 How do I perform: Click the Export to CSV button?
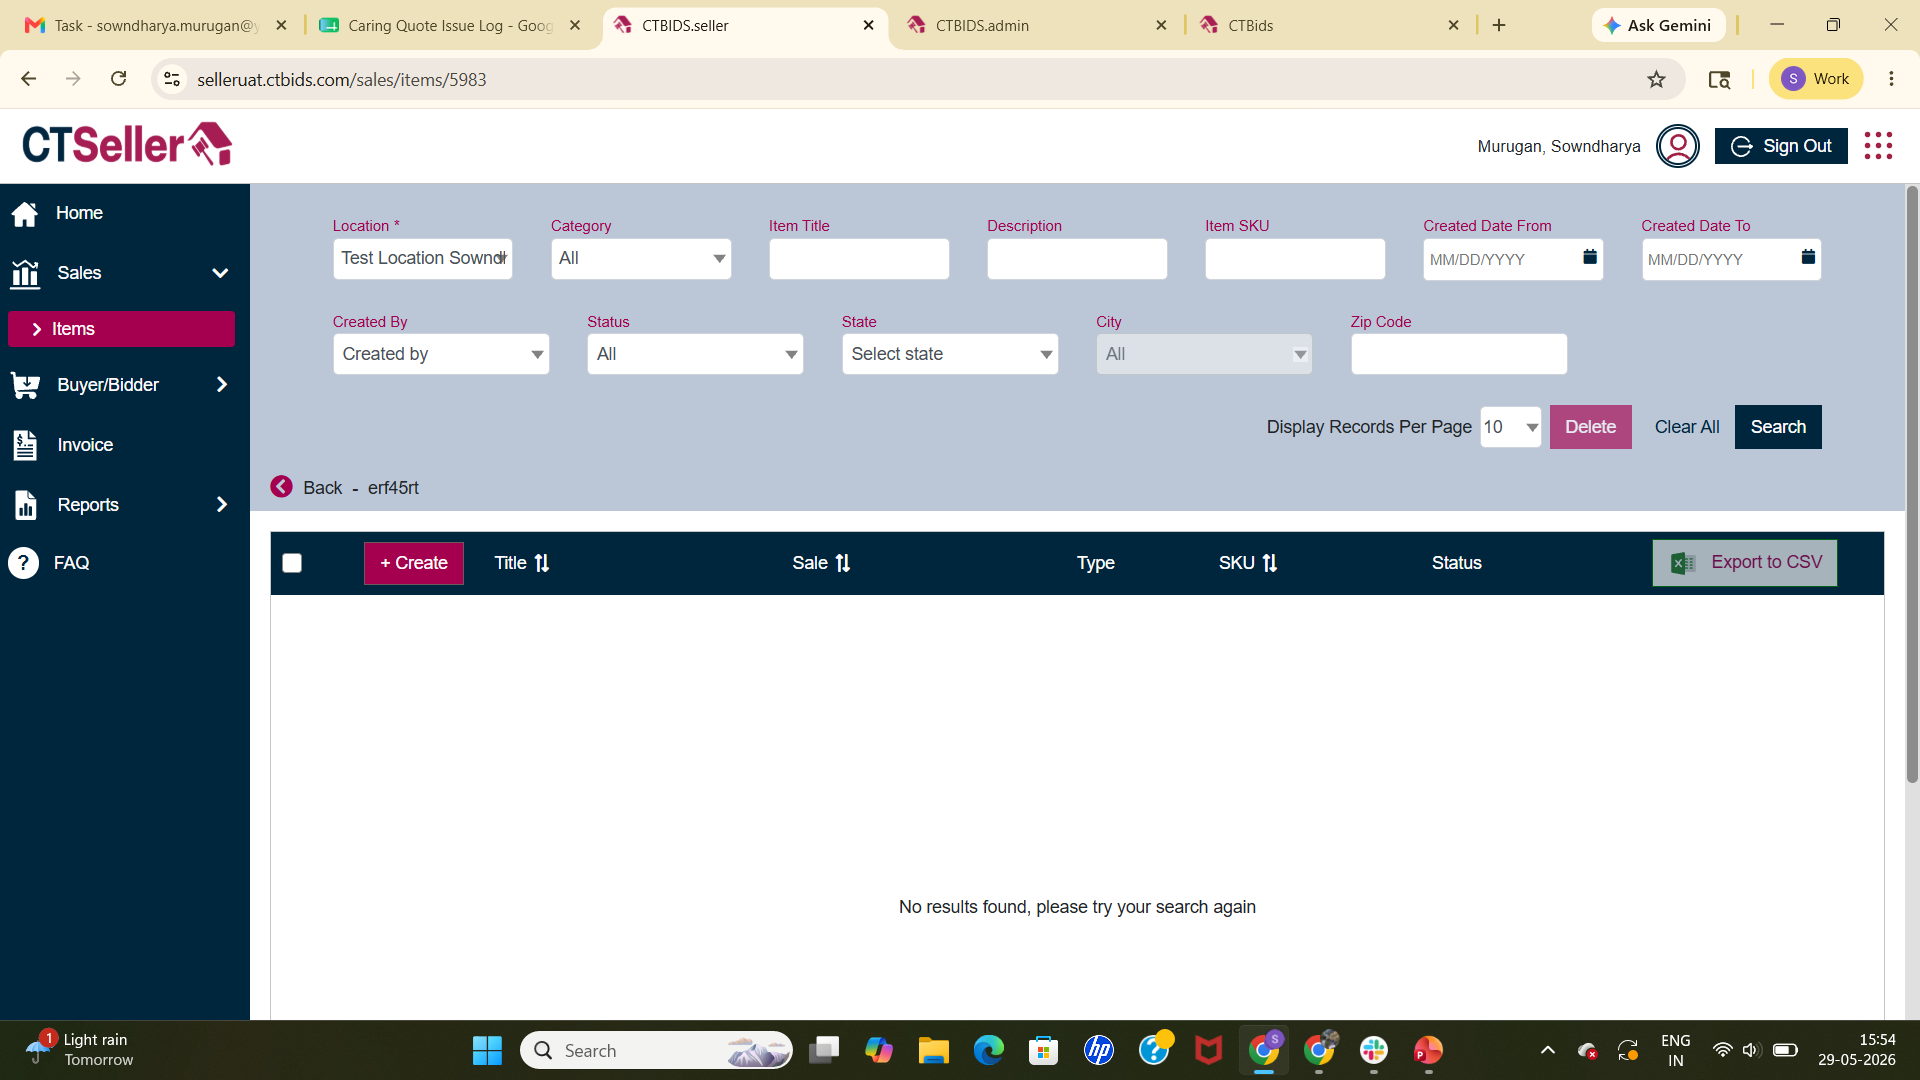coord(1744,563)
